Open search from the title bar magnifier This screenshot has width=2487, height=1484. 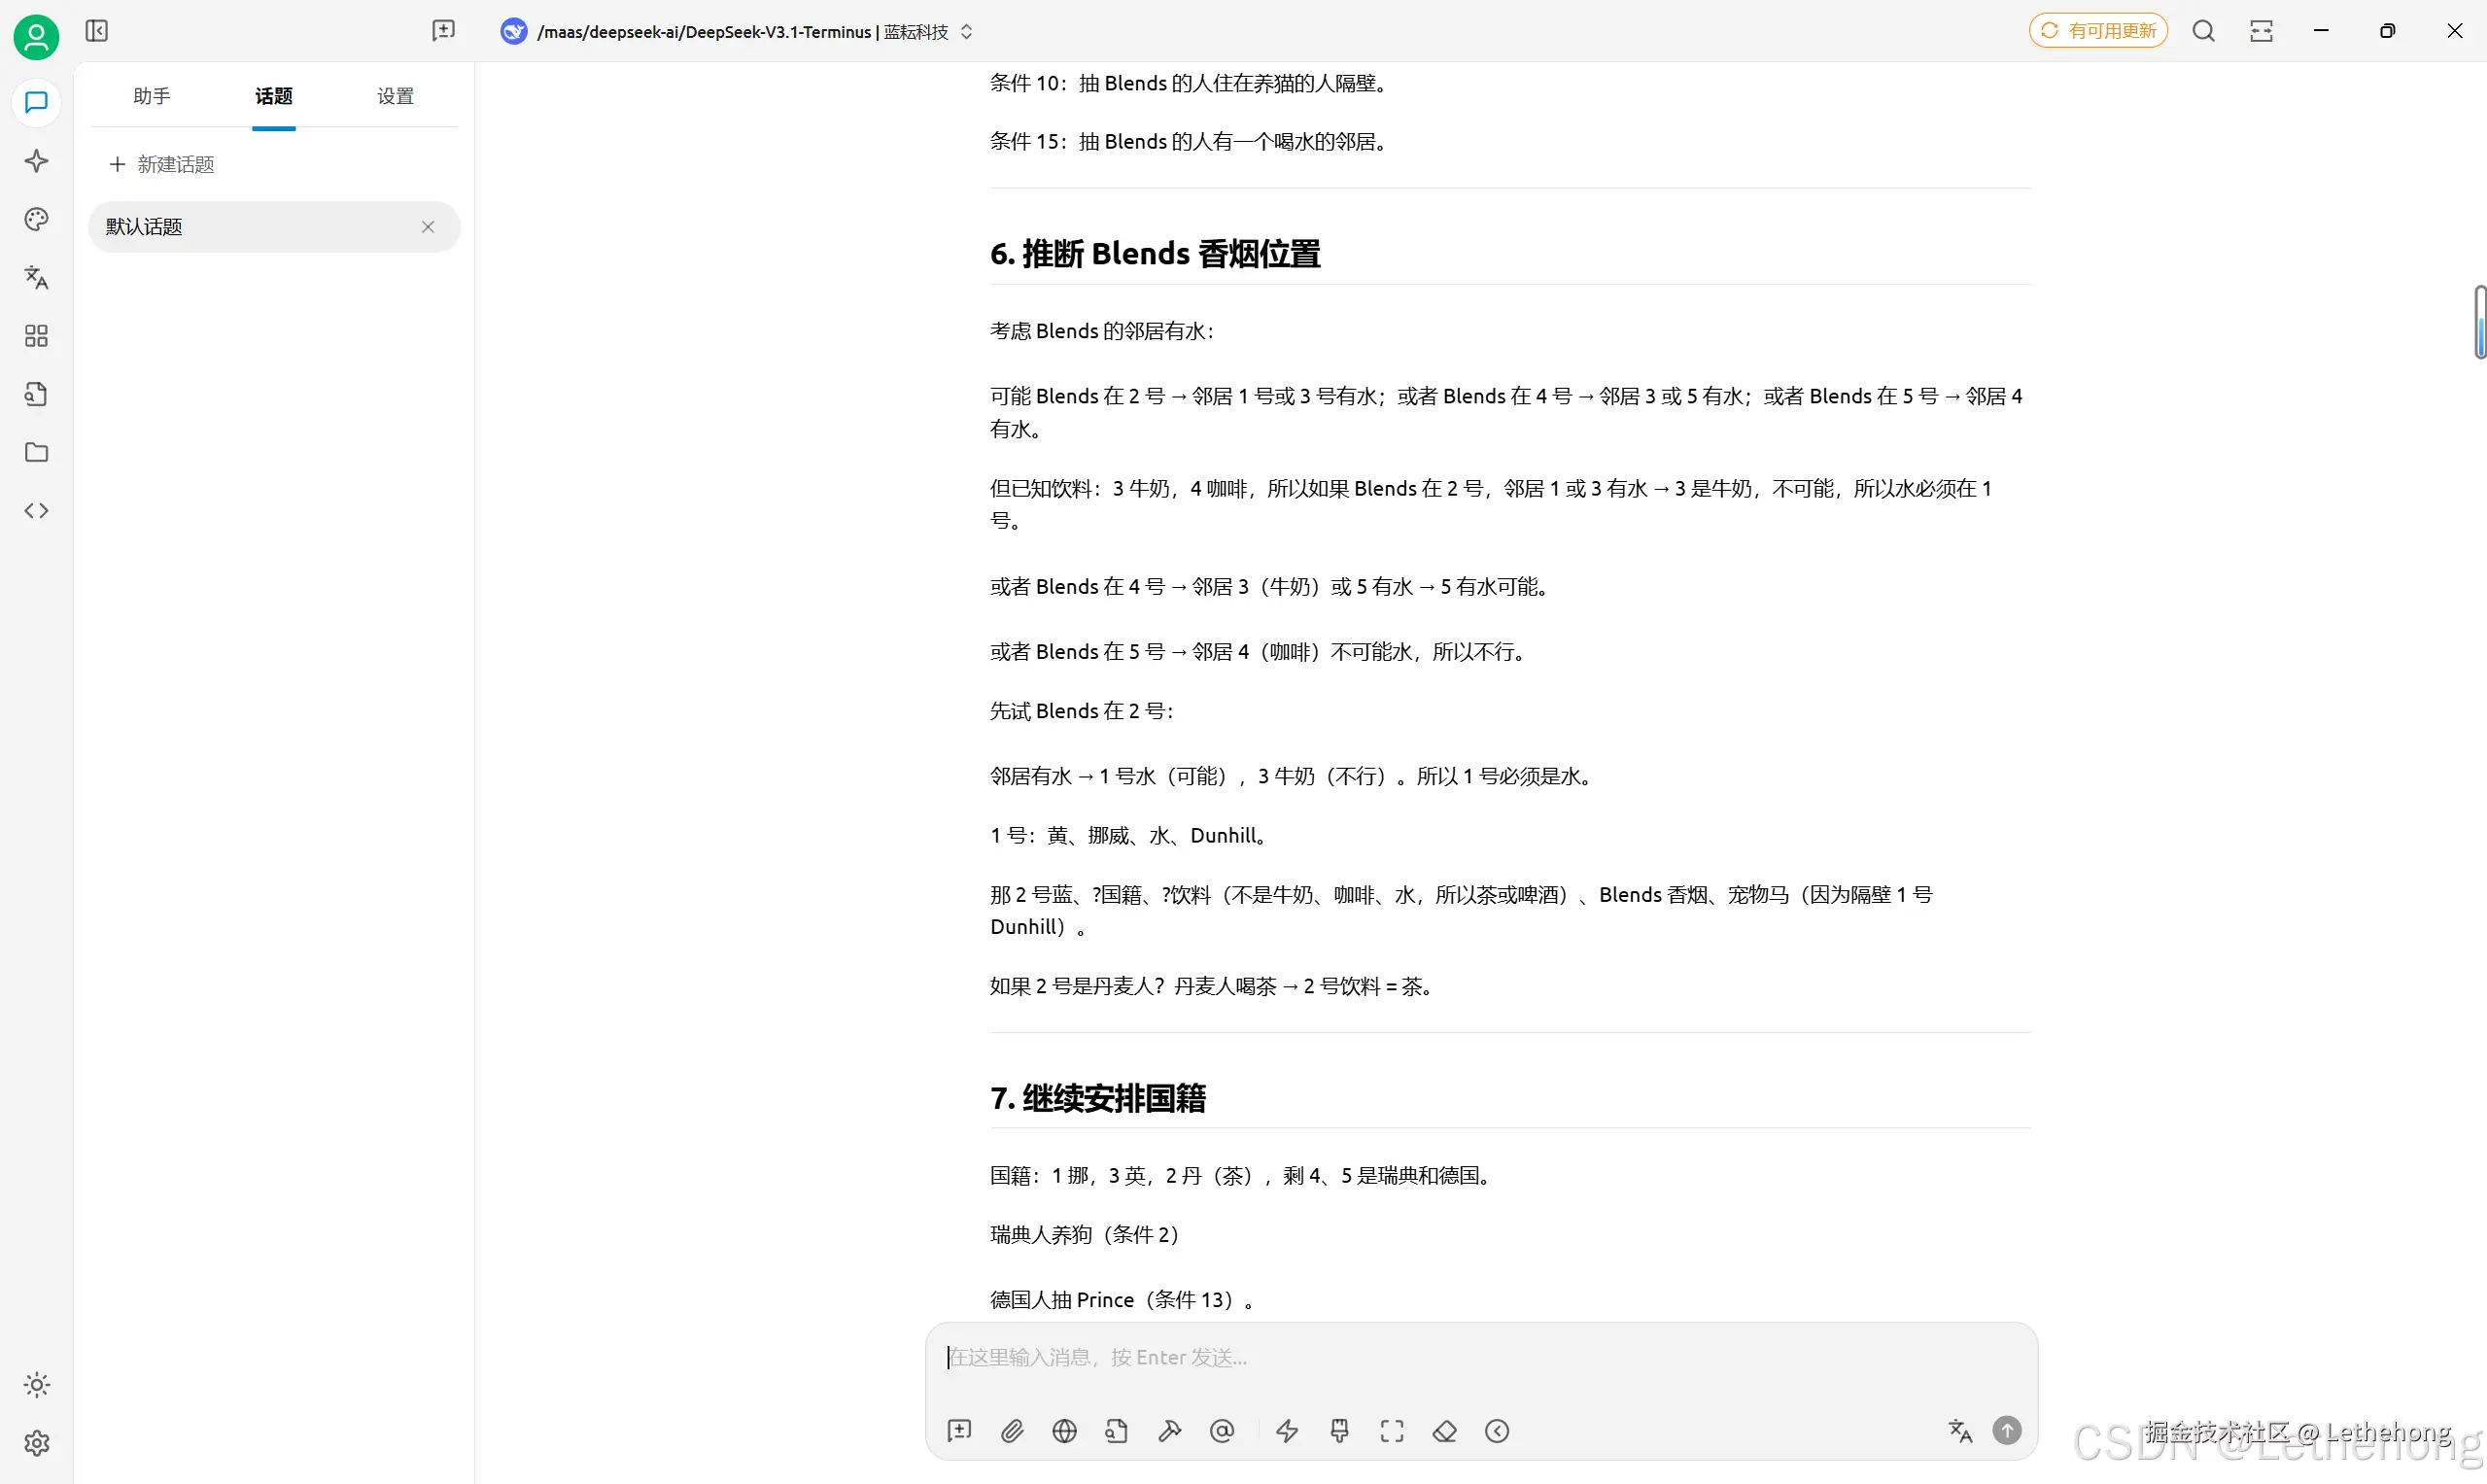[2204, 31]
